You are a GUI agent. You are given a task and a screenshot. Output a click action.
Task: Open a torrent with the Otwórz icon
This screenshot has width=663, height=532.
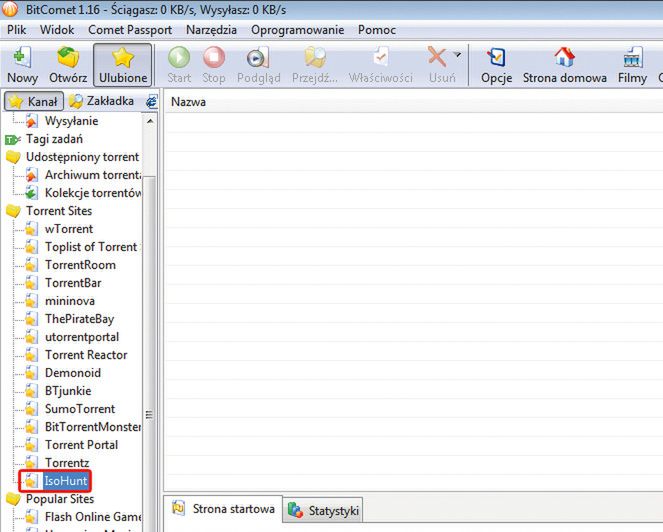(68, 58)
